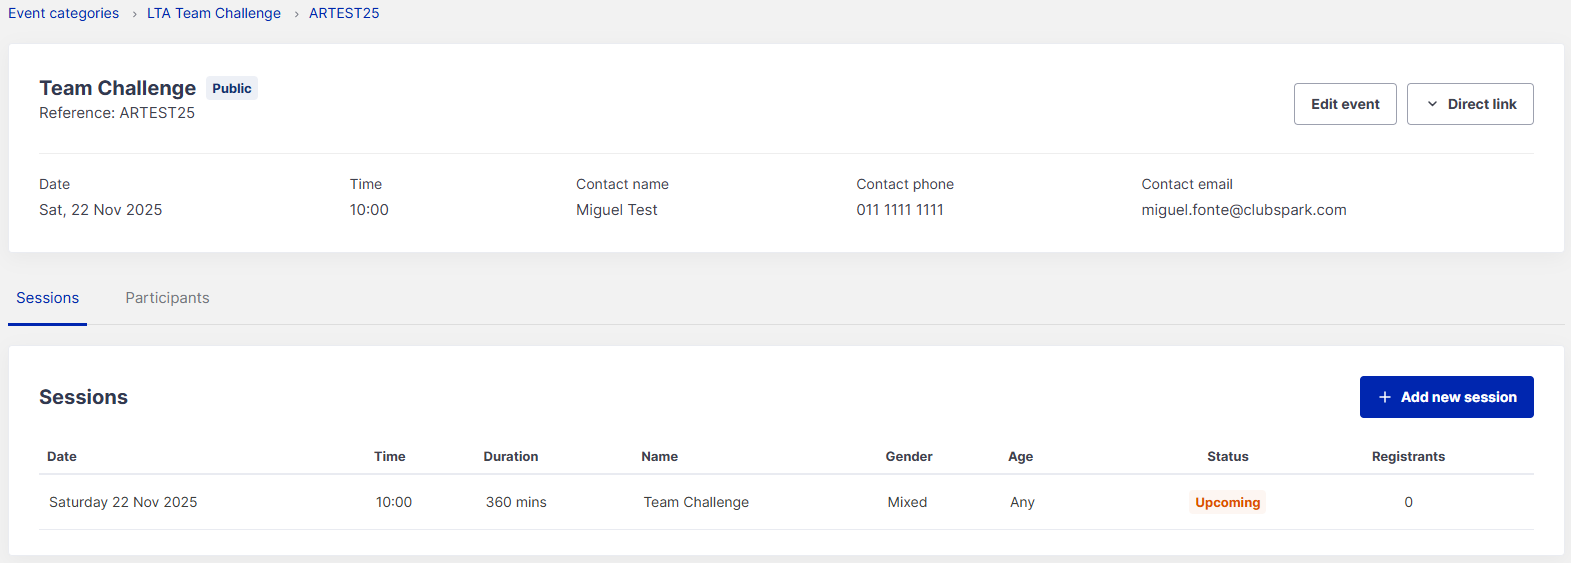
Task: Click the Upcoming status badge
Action: coord(1227,502)
